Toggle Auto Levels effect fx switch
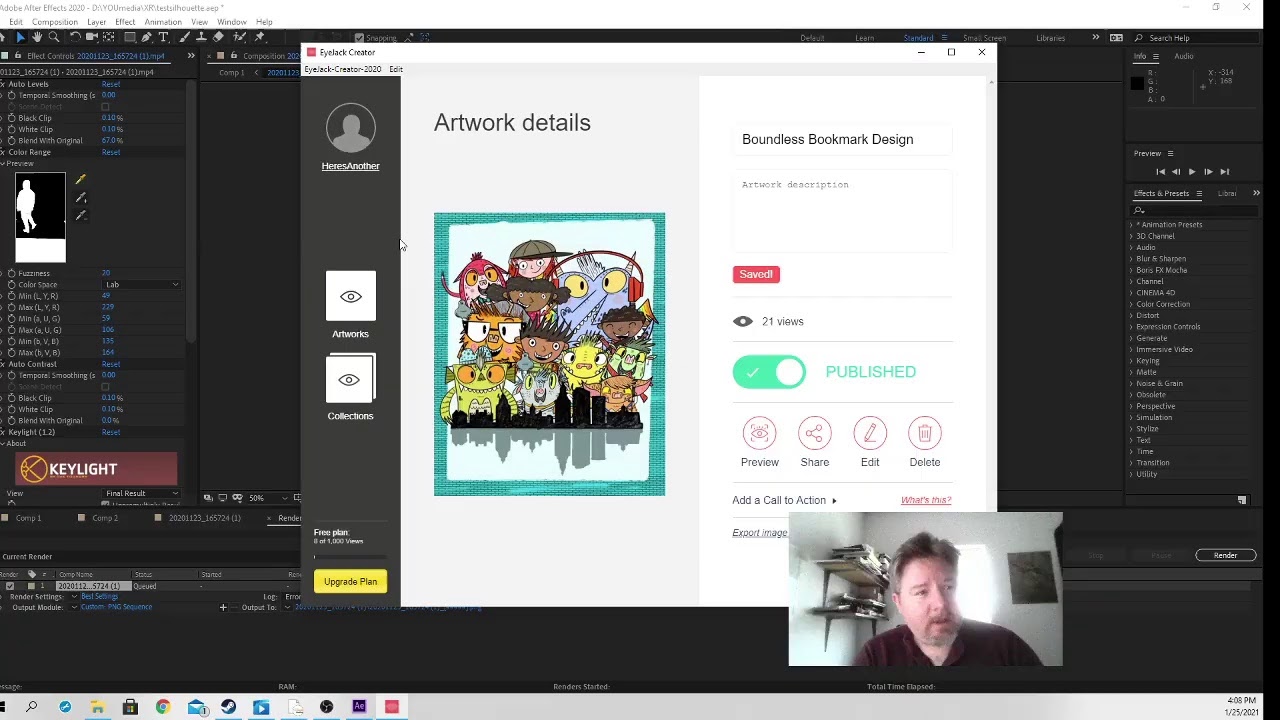1280x720 pixels. (x=3, y=84)
